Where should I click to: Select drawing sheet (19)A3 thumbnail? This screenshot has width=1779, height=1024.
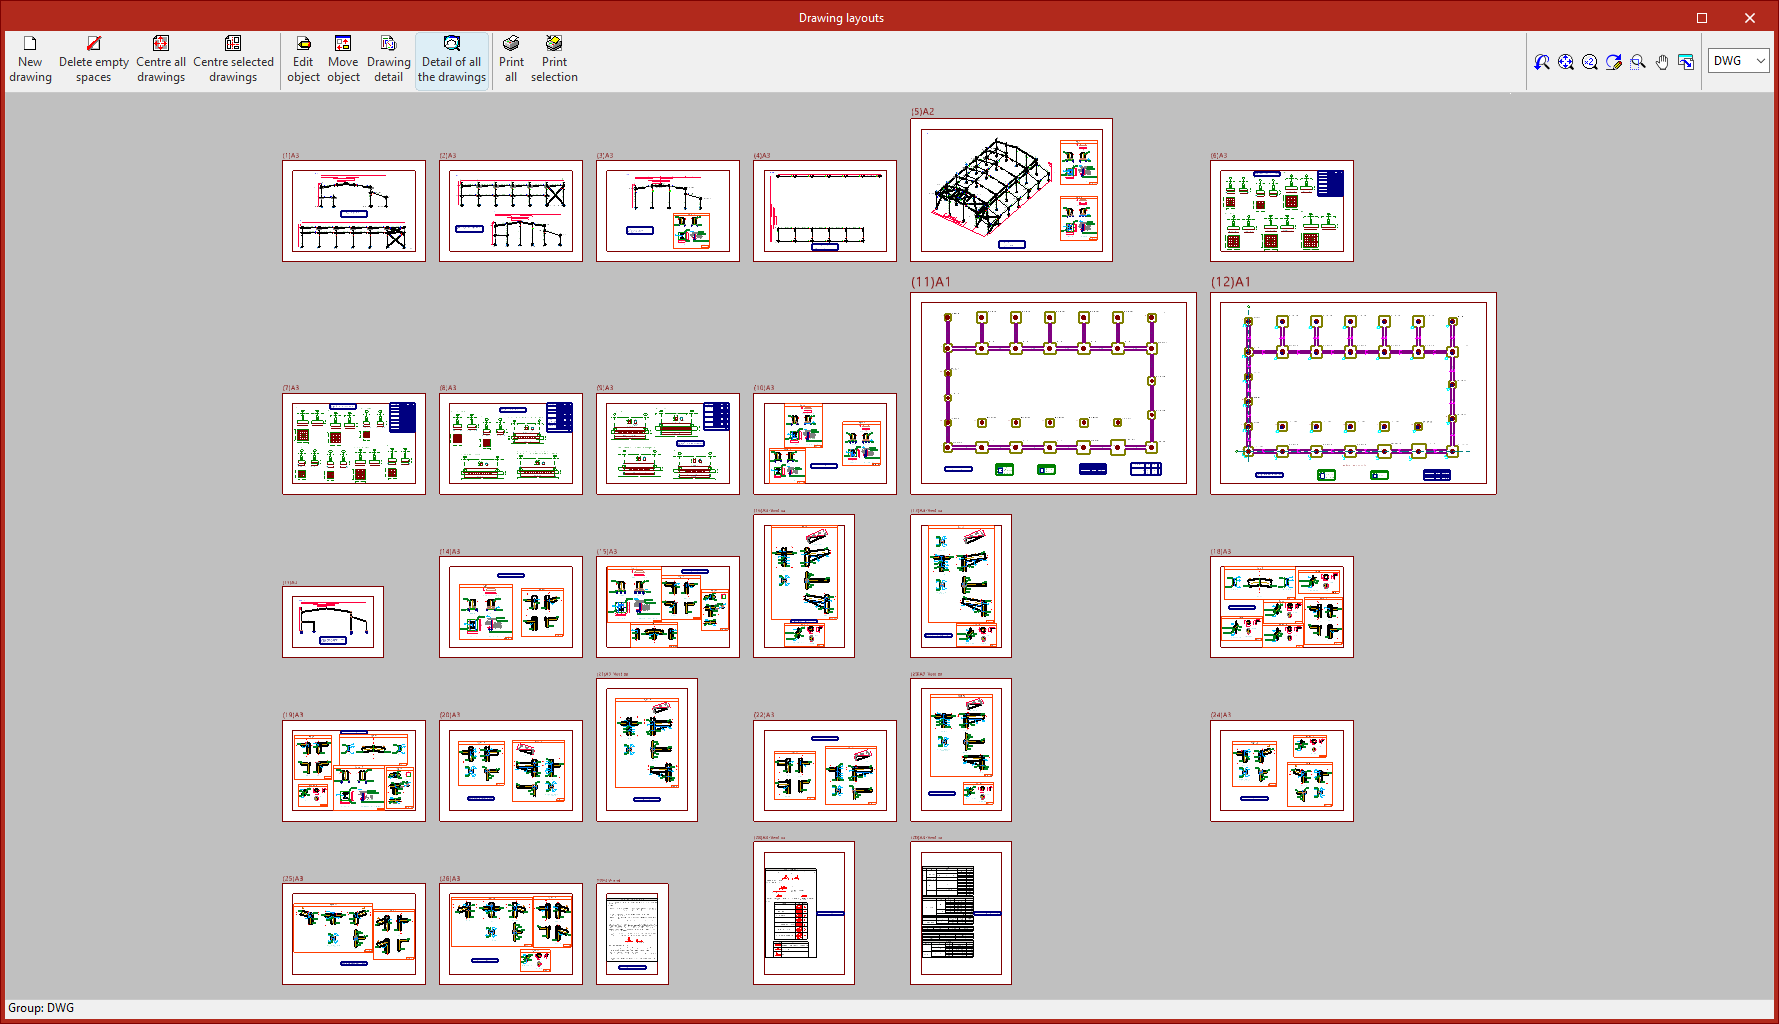tap(354, 771)
